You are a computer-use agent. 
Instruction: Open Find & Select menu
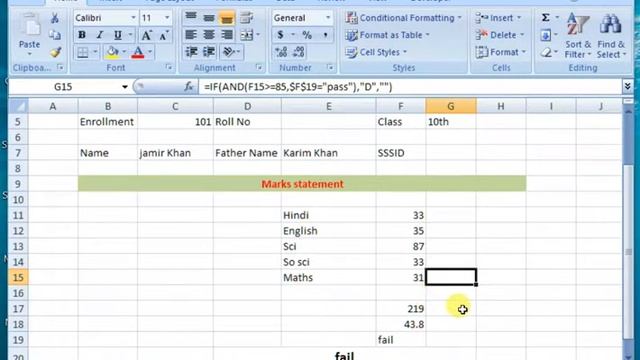coord(611,36)
